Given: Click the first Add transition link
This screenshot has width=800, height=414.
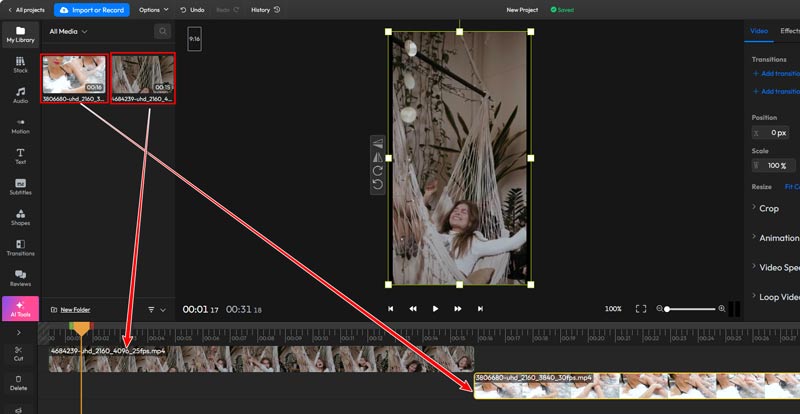Looking at the screenshot, I should (x=776, y=74).
